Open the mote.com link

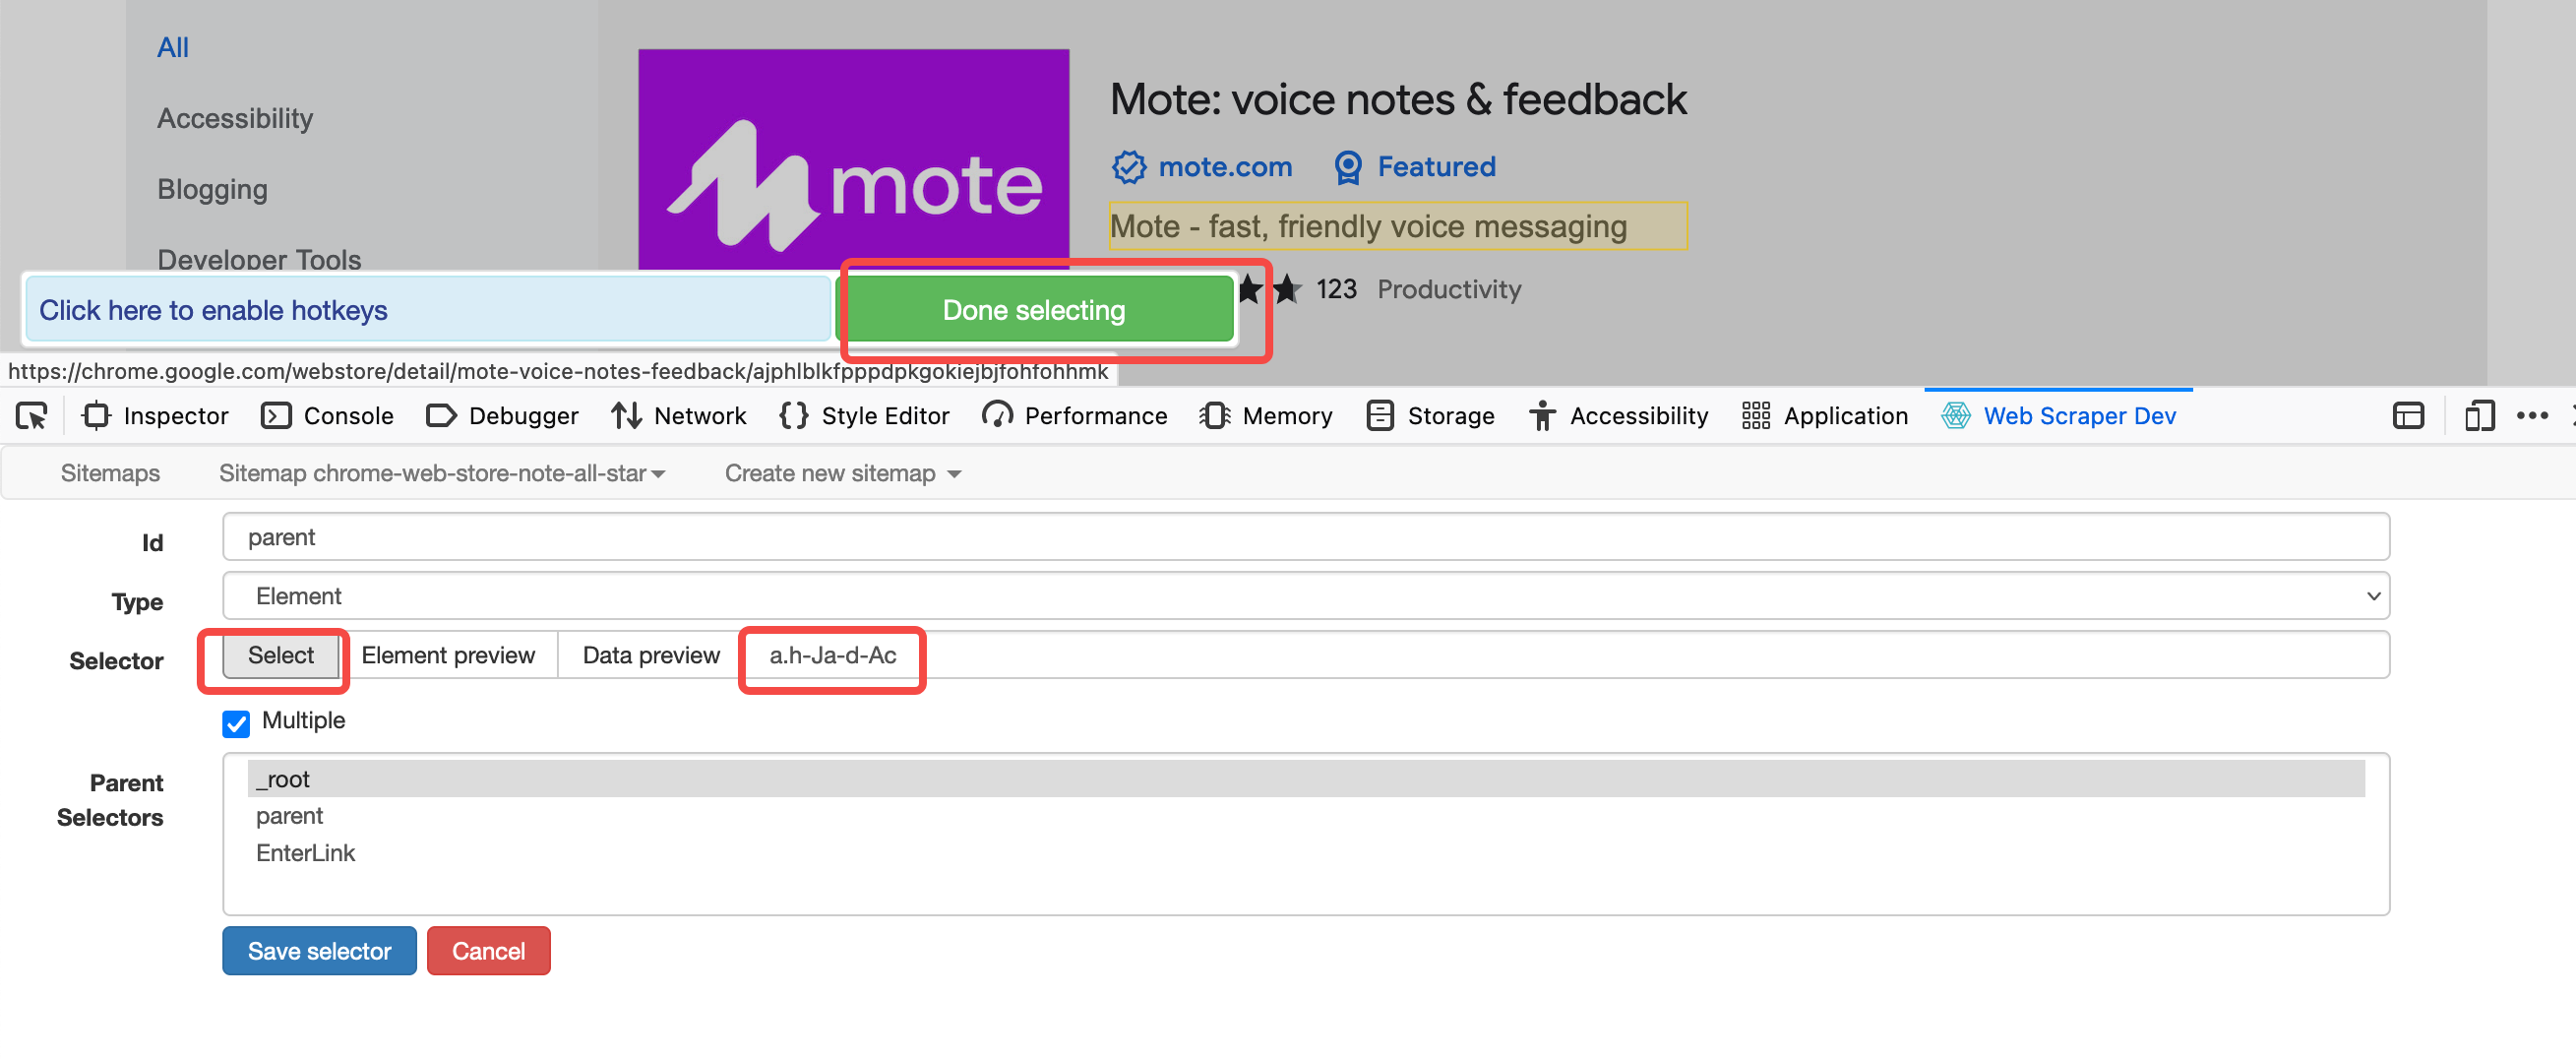click(x=1224, y=167)
